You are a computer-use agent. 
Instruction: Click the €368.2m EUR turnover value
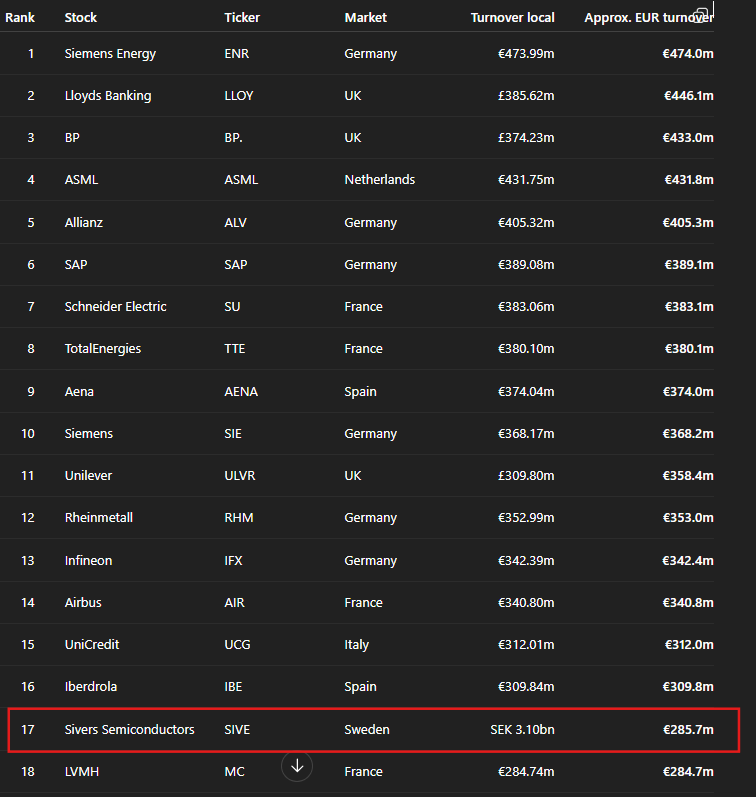click(688, 434)
